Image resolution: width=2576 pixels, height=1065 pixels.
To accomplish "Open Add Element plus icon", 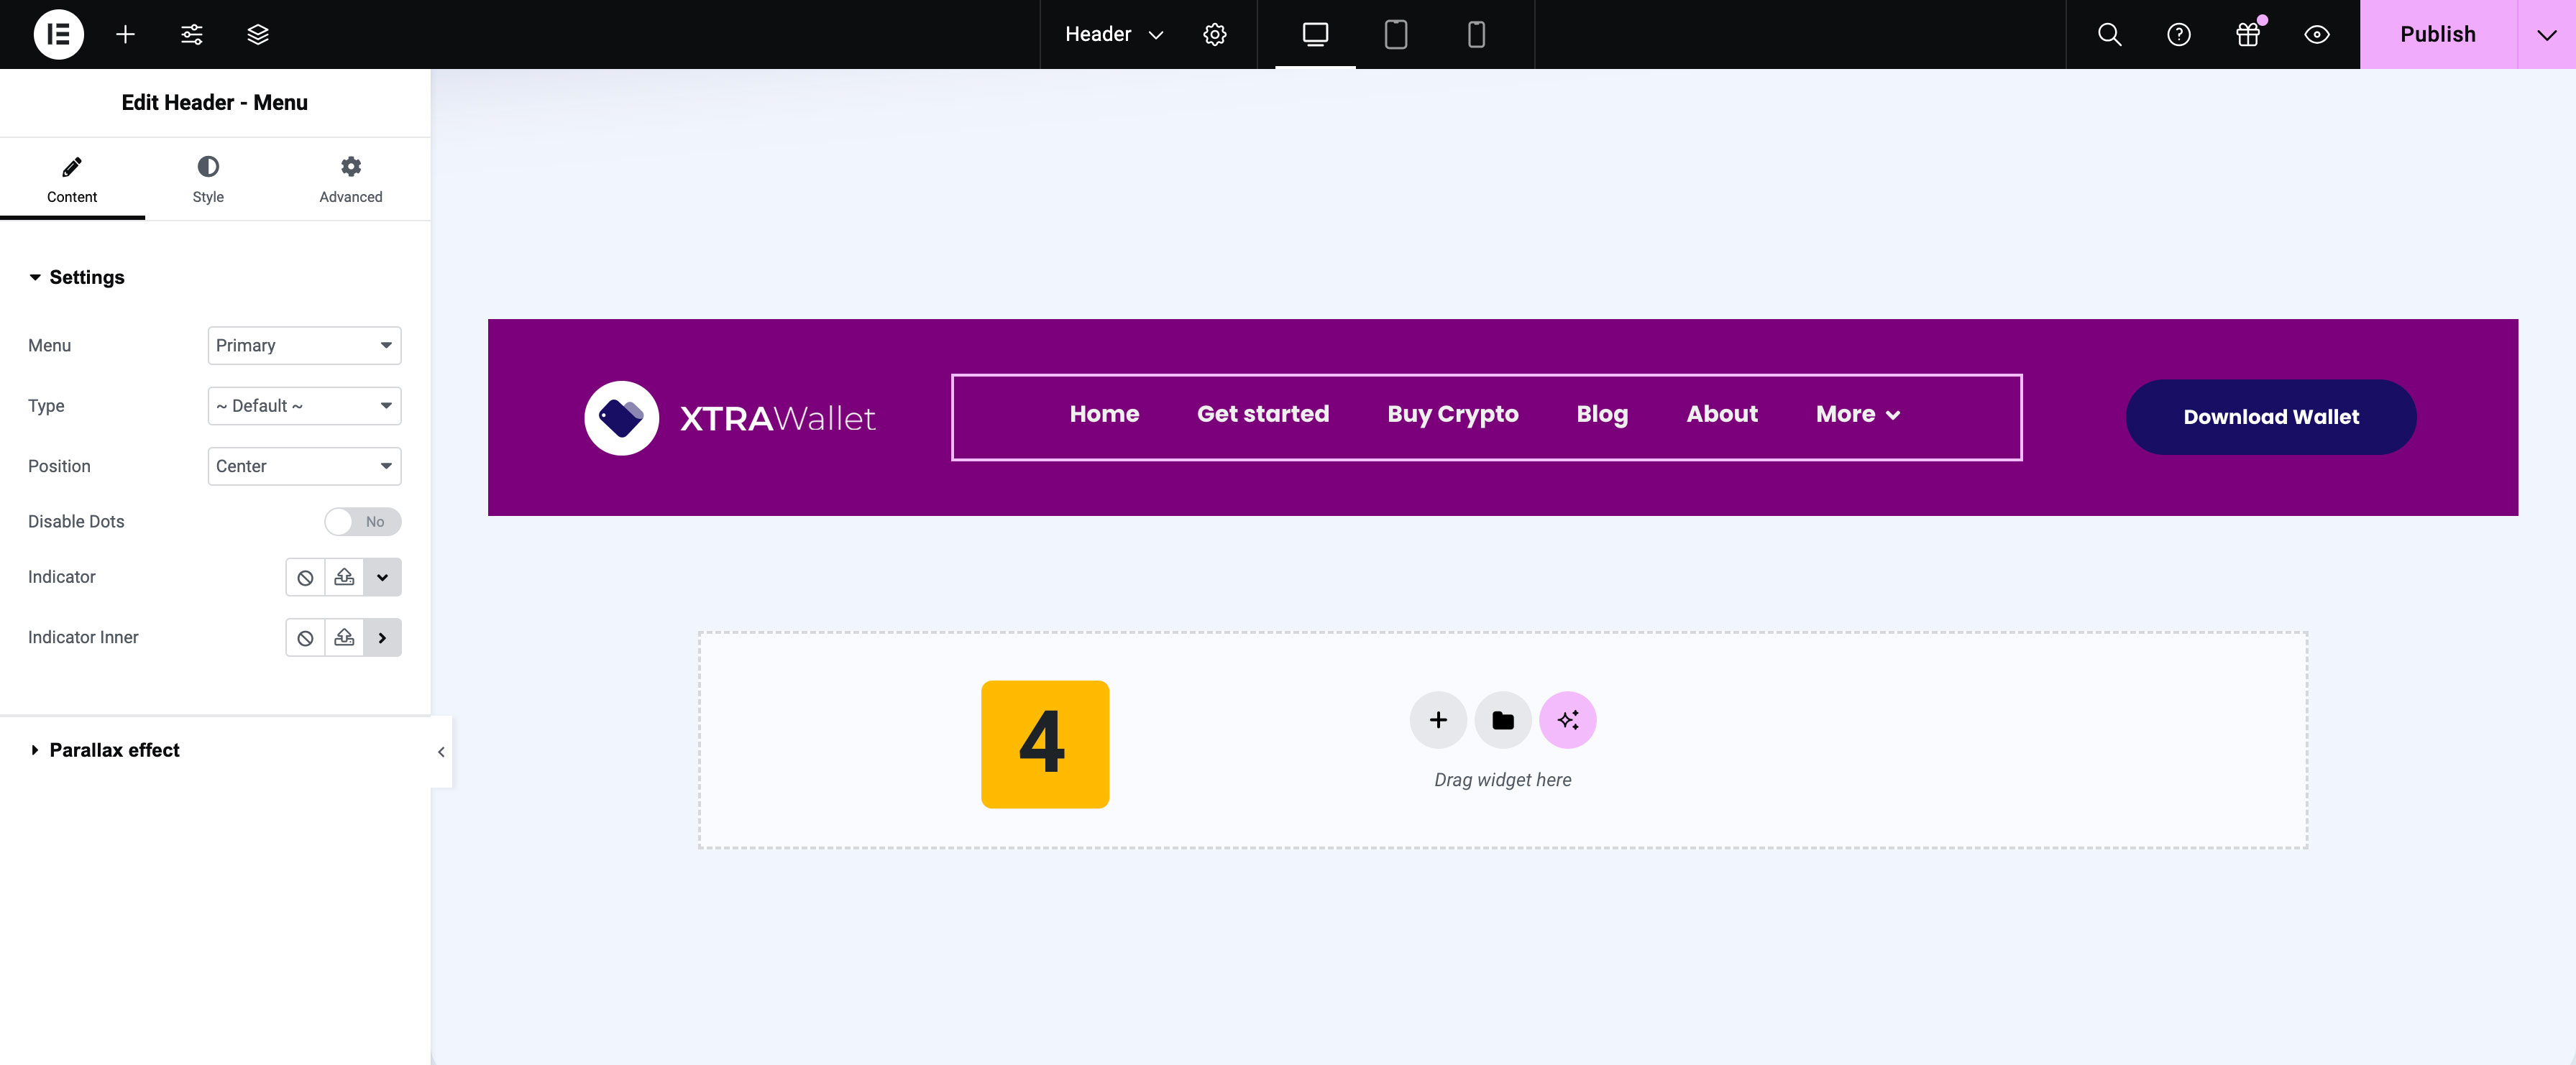I will [125, 34].
